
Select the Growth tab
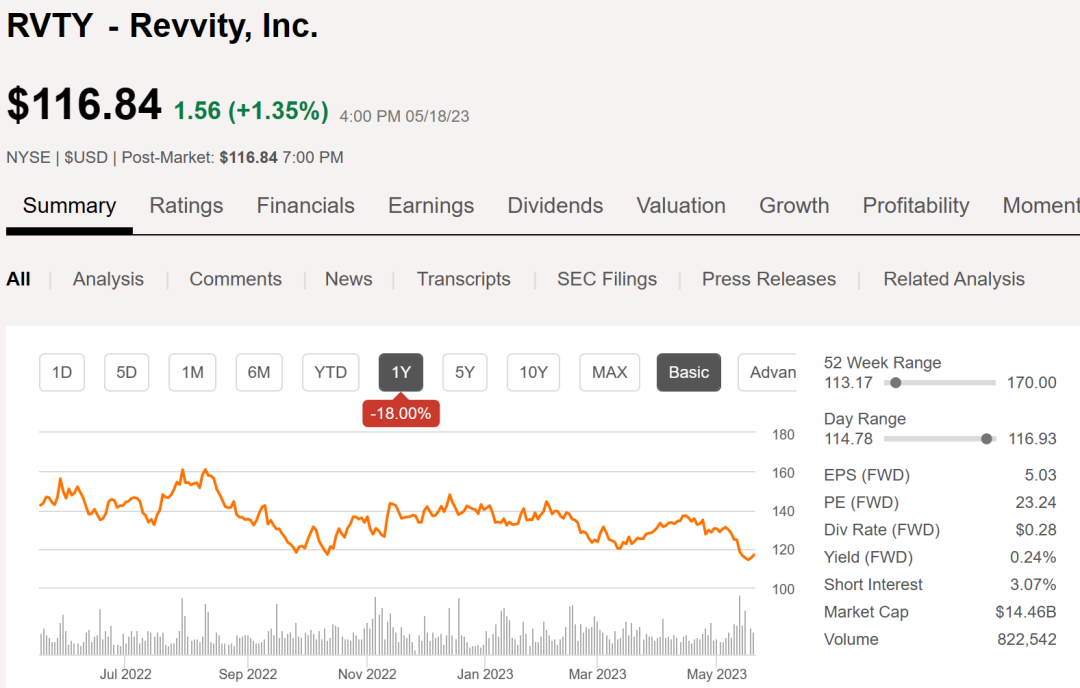pos(794,206)
